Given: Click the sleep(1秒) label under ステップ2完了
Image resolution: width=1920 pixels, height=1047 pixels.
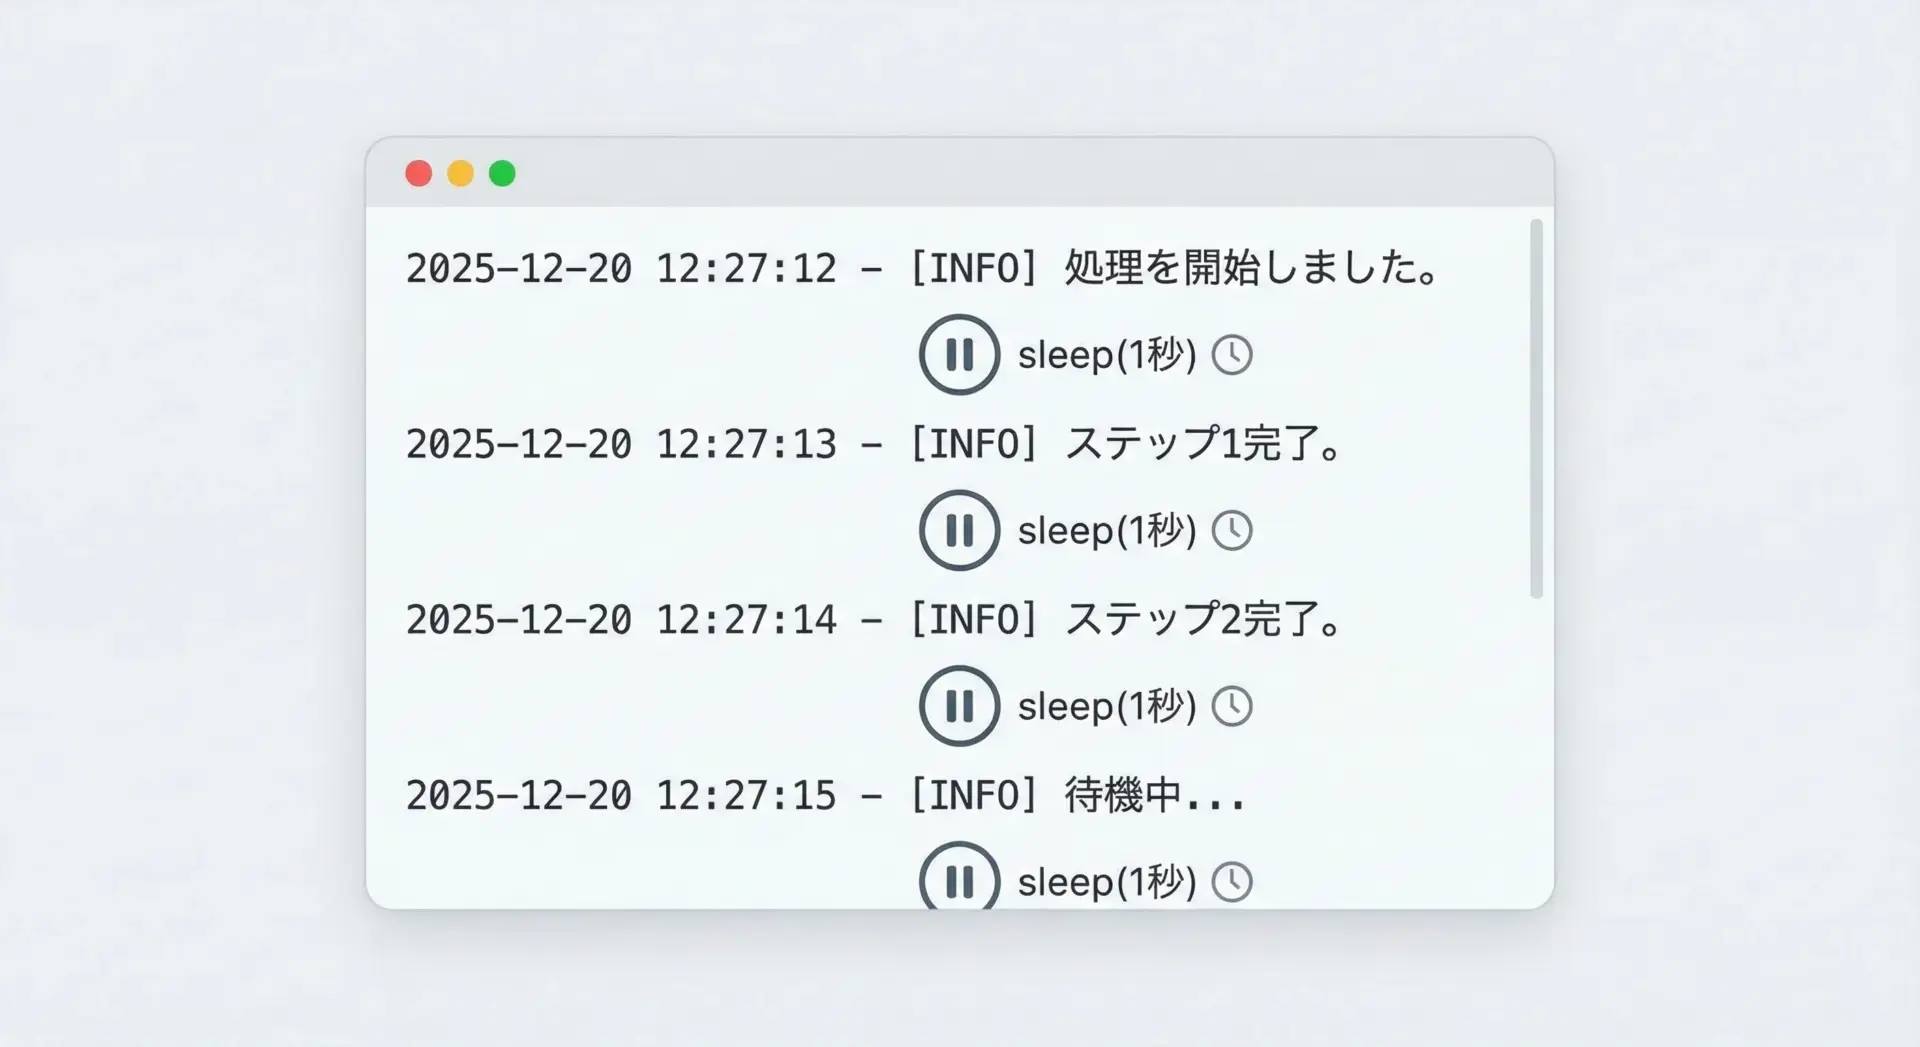Looking at the screenshot, I should coord(1107,706).
